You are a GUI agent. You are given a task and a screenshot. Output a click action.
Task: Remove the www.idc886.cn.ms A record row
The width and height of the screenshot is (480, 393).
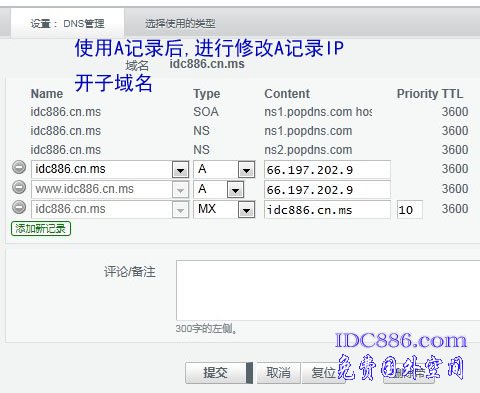pos(19,187)
